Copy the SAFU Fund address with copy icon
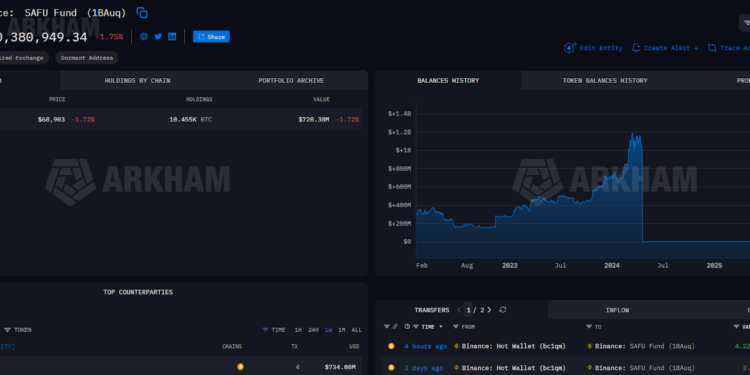This screenshot has height=375, width=750. [x=142, y=12]
